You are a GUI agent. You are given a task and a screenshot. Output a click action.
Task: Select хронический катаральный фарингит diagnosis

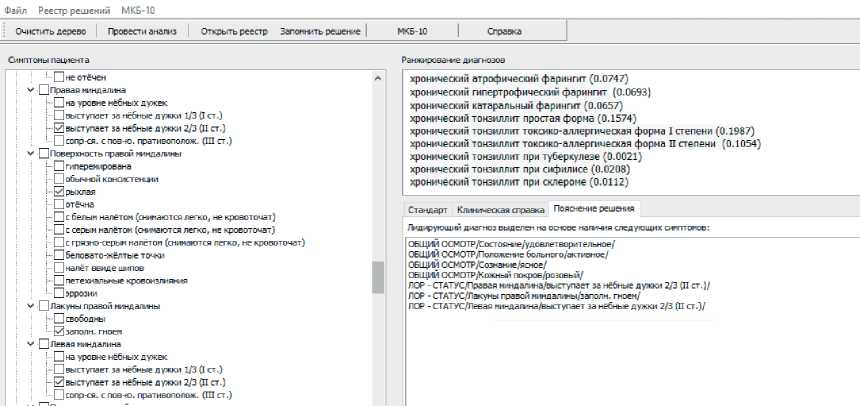point(516,105)
